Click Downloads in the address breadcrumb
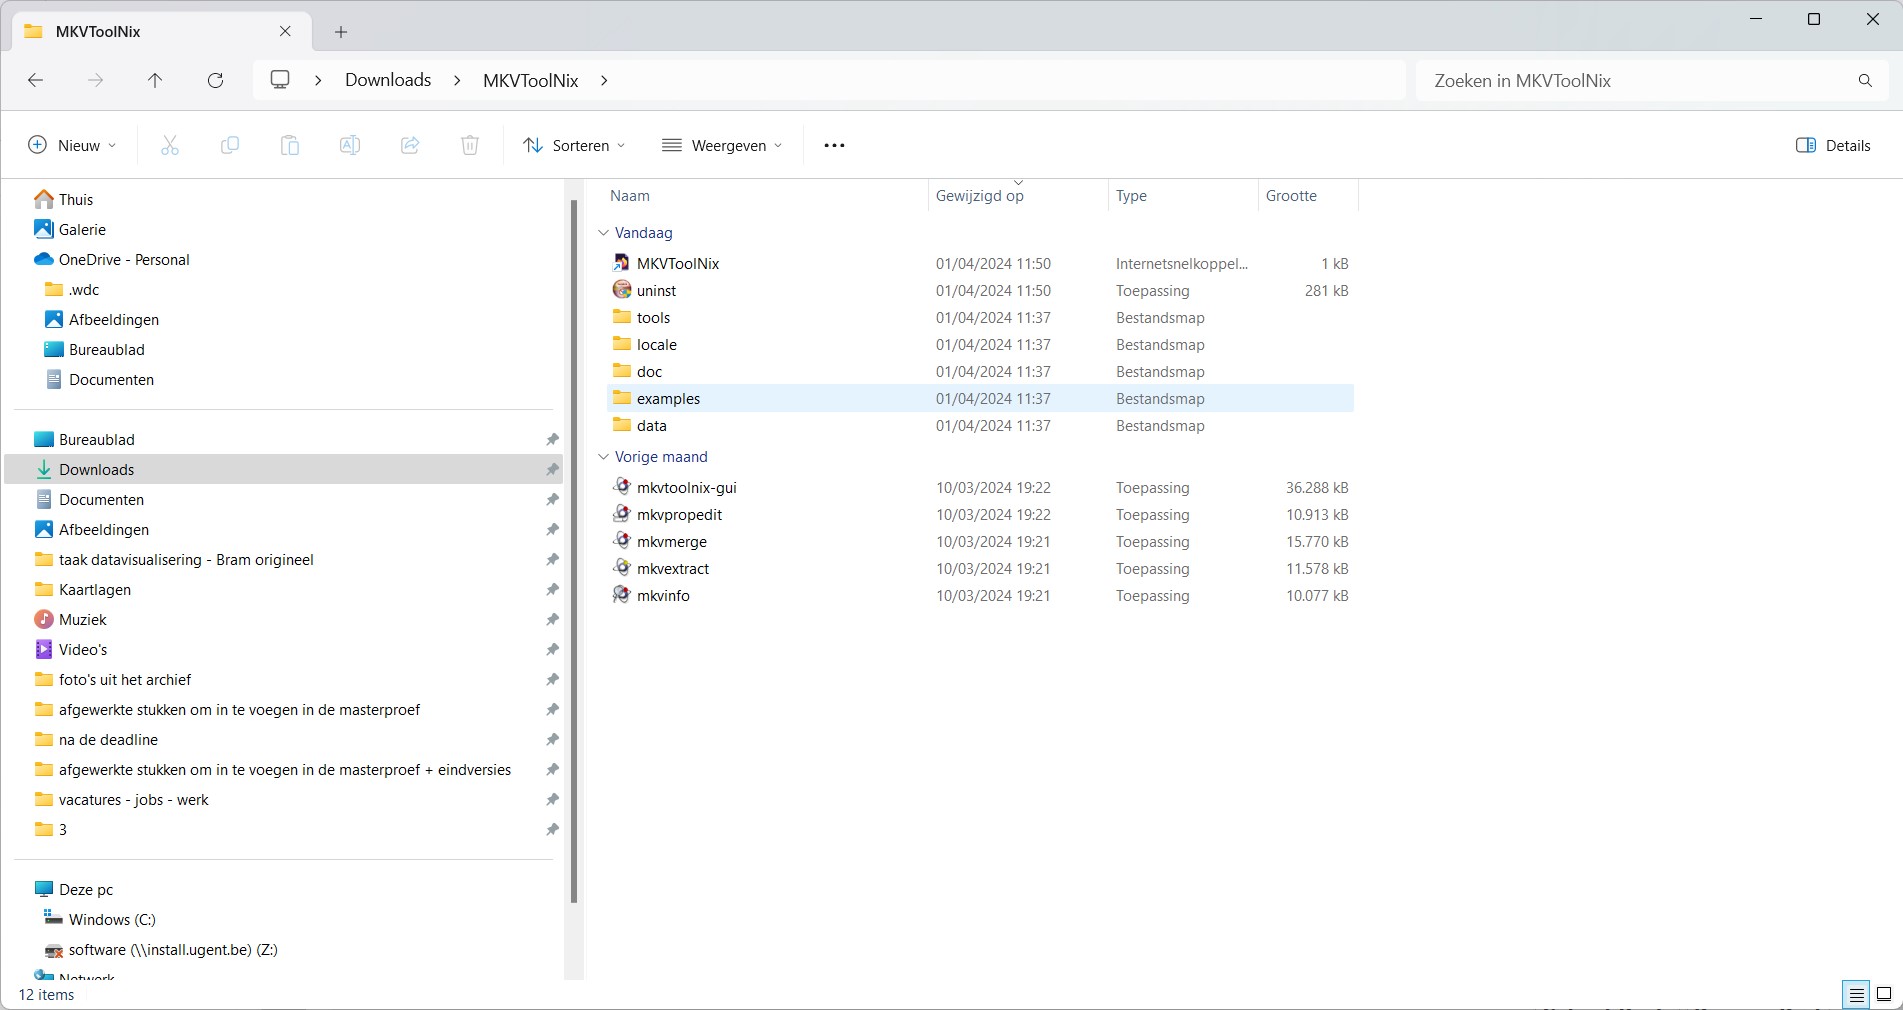Viewport: 1903px width, 1010px height. [x=388, y=81]
